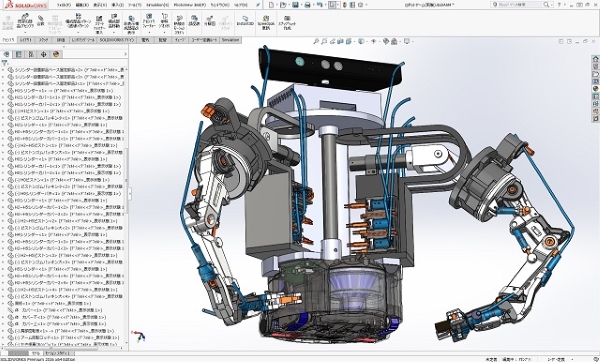
Task: Open the PropertyManager tab icon
Action: (x=18, y=54)
